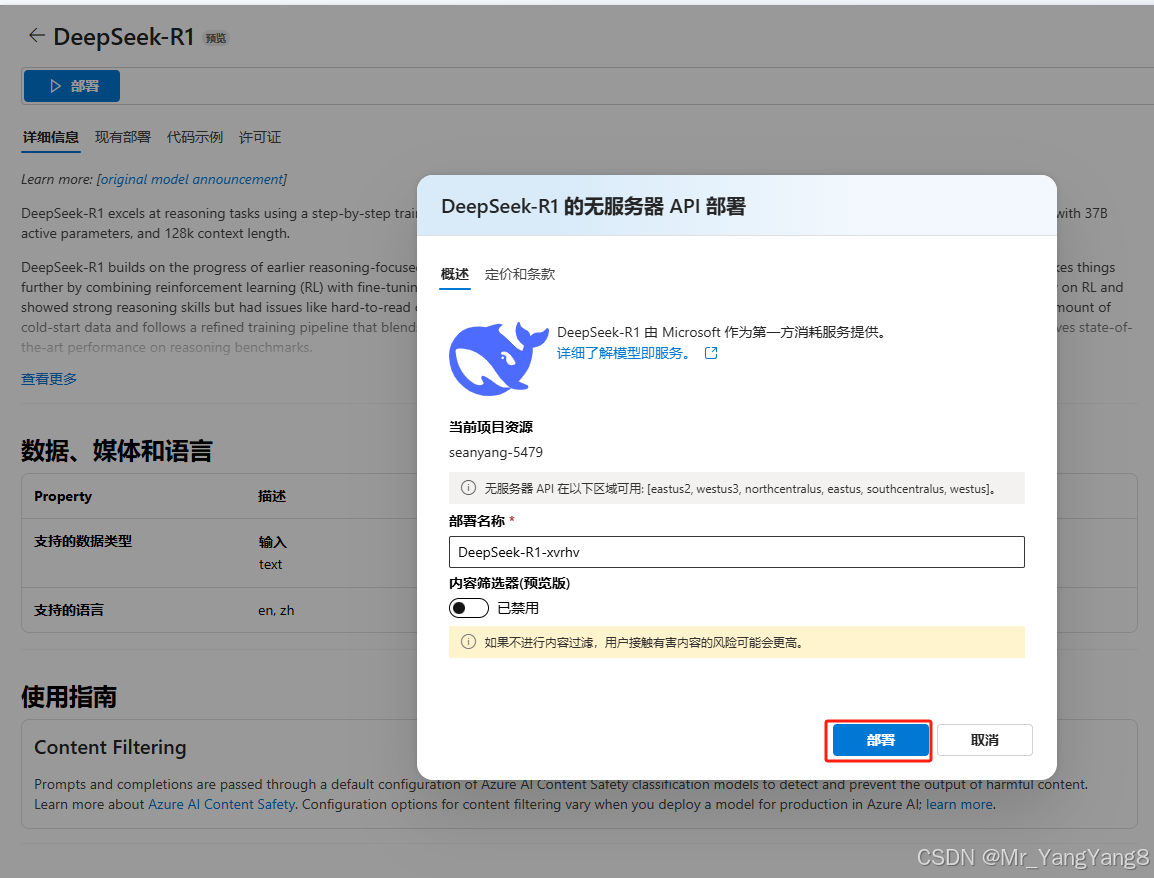This screenshot has width=1154, height=878.
Task: Switch to 定价和条款 tab in the dialog
Action: click(520, 275)
